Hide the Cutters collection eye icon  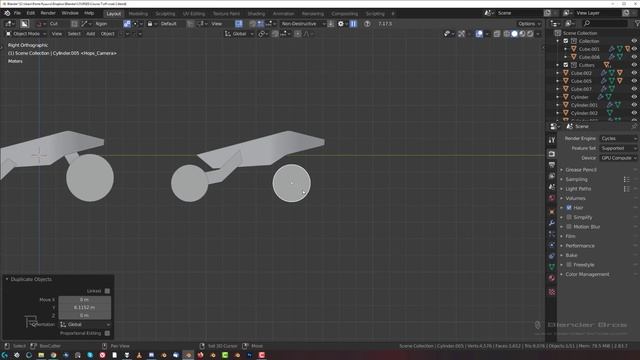click(634, 65)
